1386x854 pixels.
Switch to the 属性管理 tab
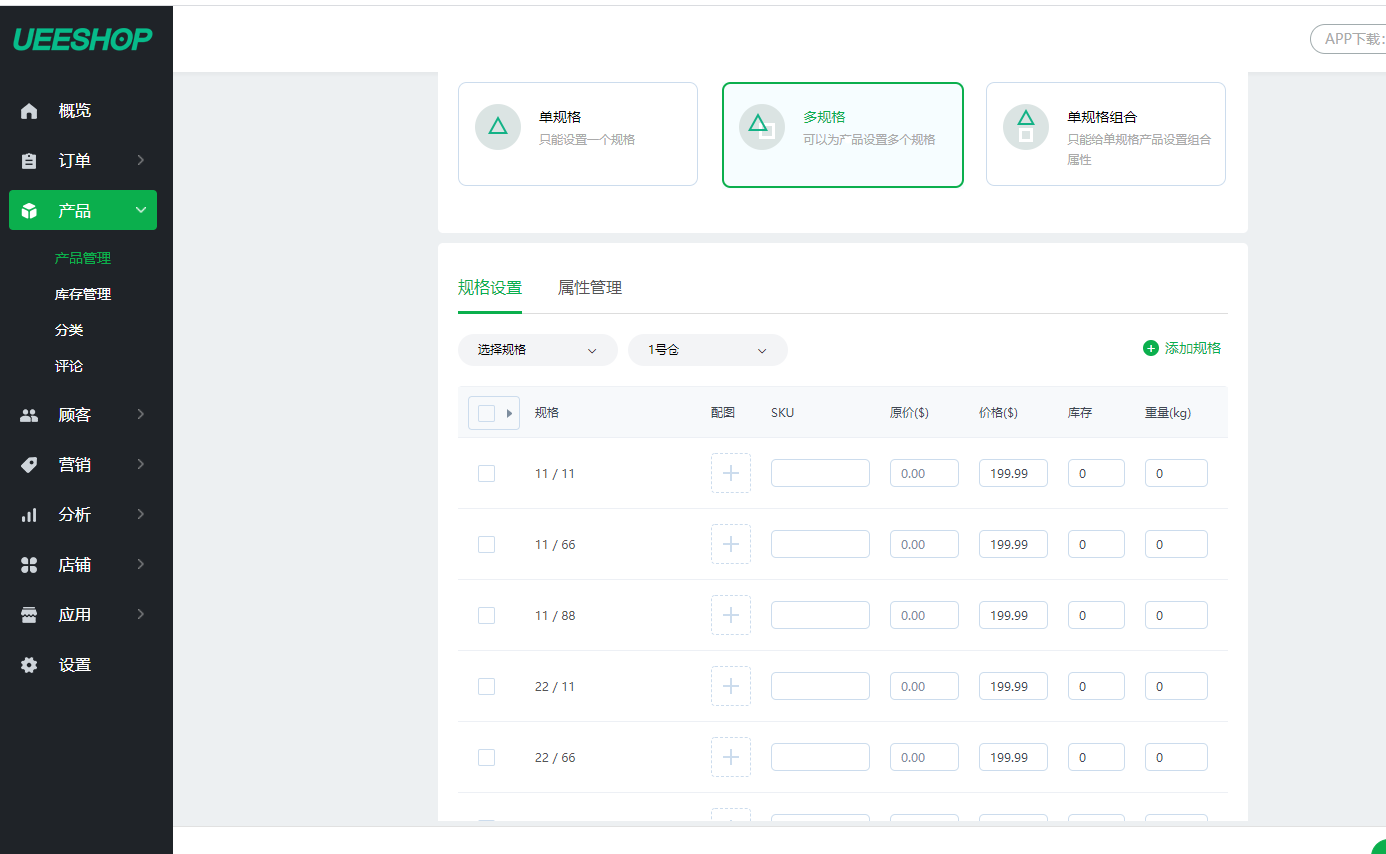point(590,288)
